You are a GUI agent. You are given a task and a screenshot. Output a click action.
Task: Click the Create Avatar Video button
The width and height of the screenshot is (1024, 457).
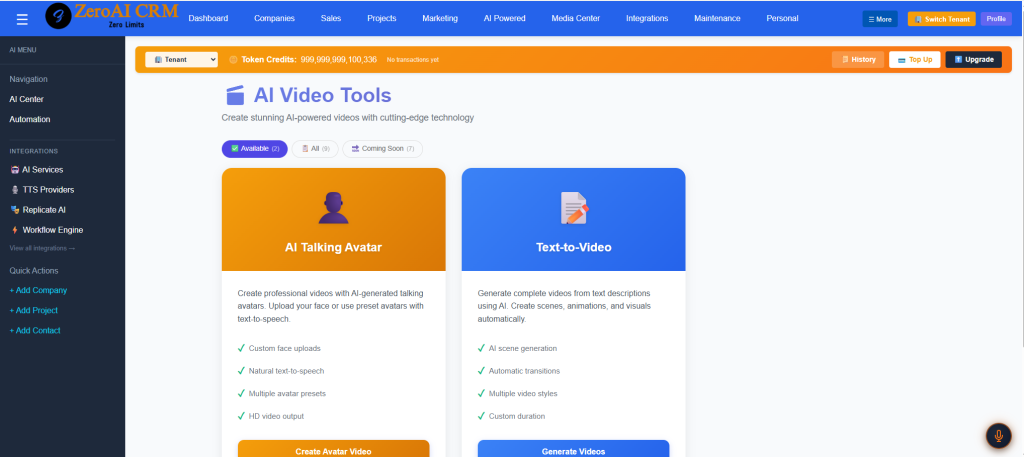(x=333, y=451)
